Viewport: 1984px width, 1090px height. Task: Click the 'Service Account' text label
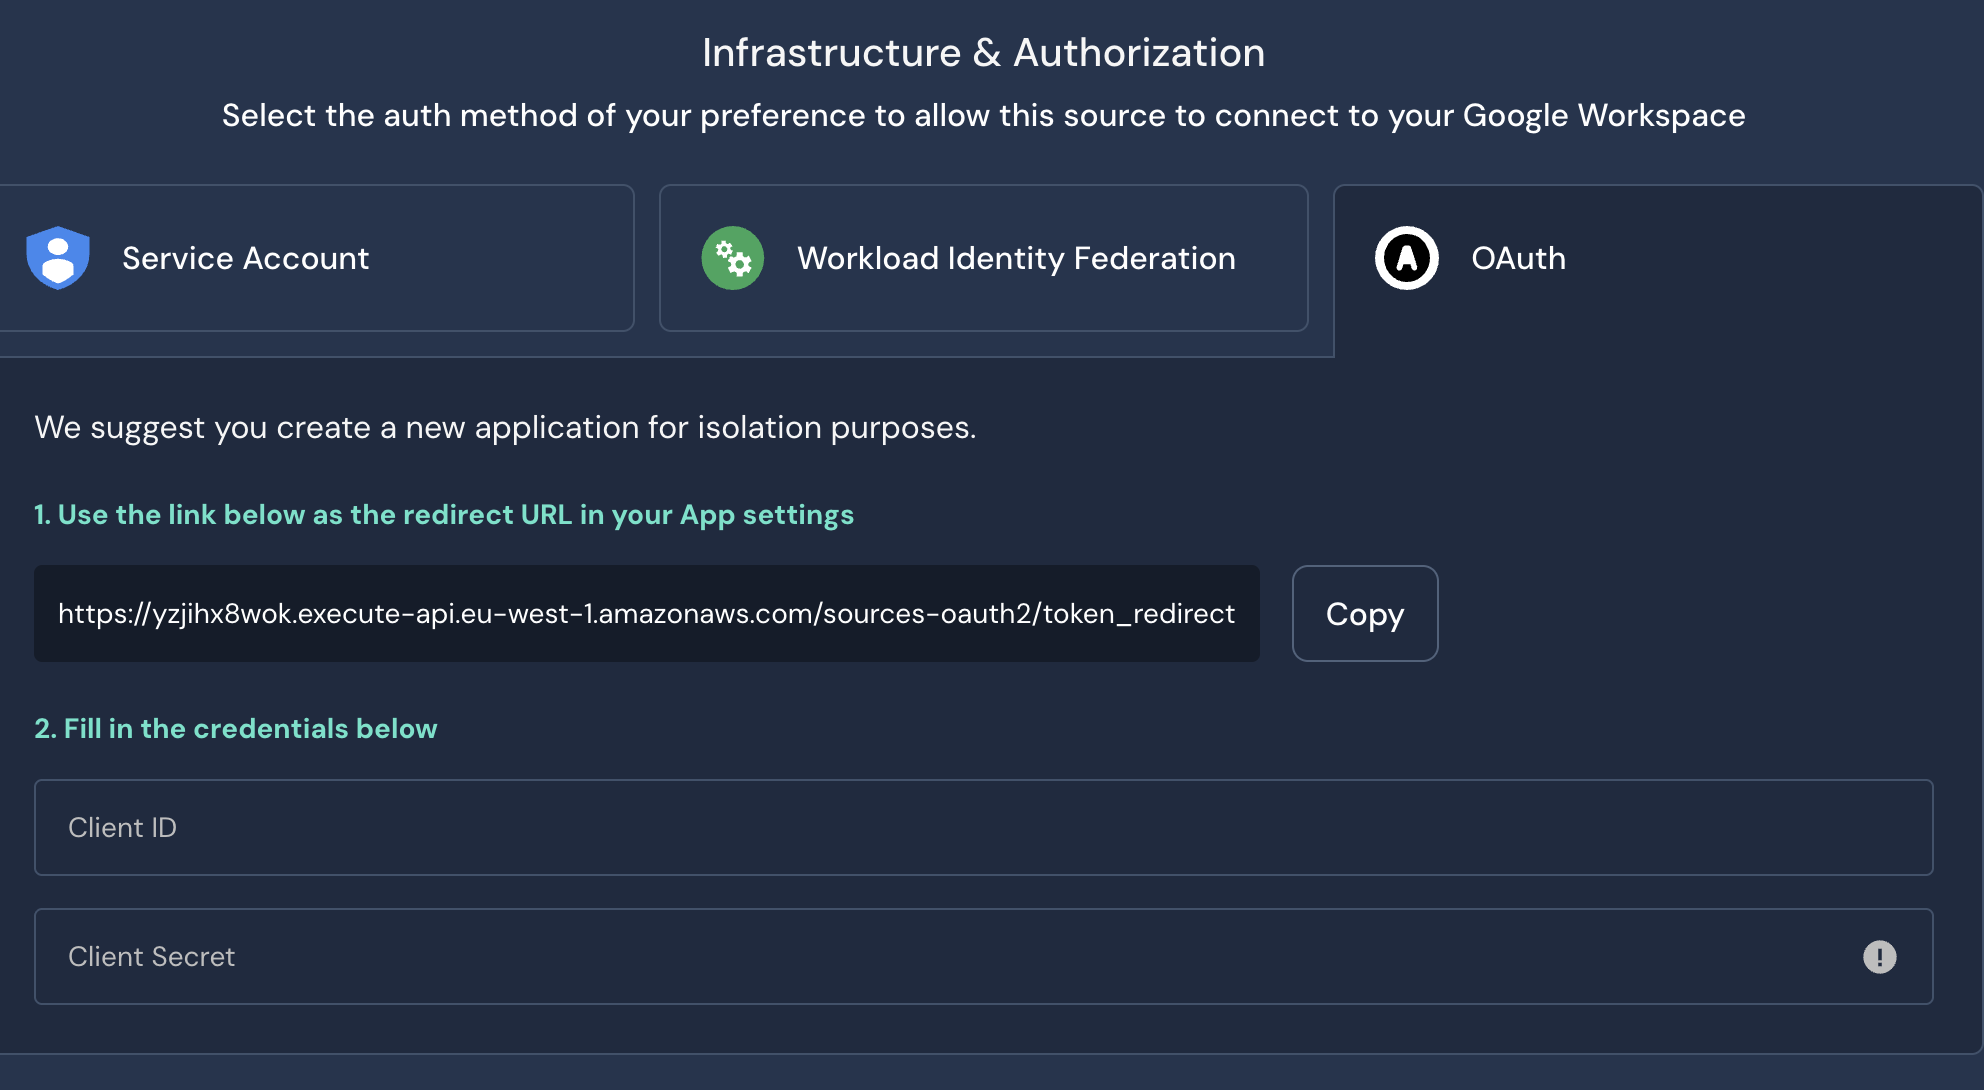click(x=245, y=258)
